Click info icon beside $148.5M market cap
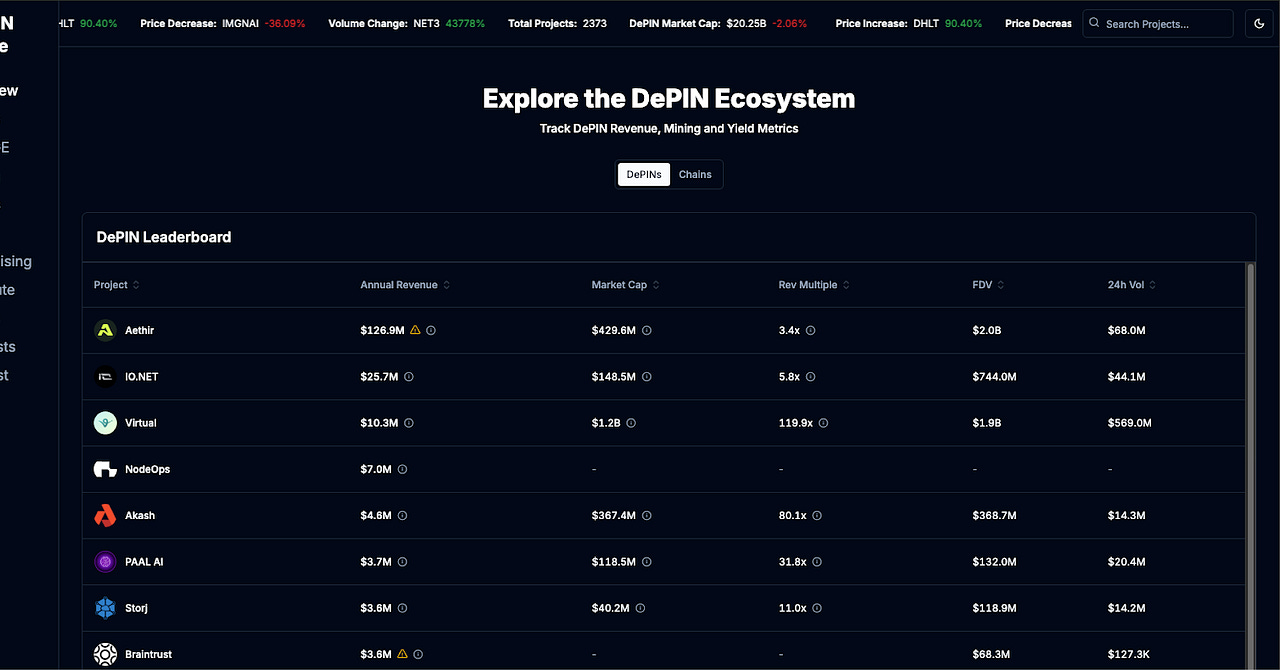This screenshot has width=1280, height=670. [x=647, y=377]
